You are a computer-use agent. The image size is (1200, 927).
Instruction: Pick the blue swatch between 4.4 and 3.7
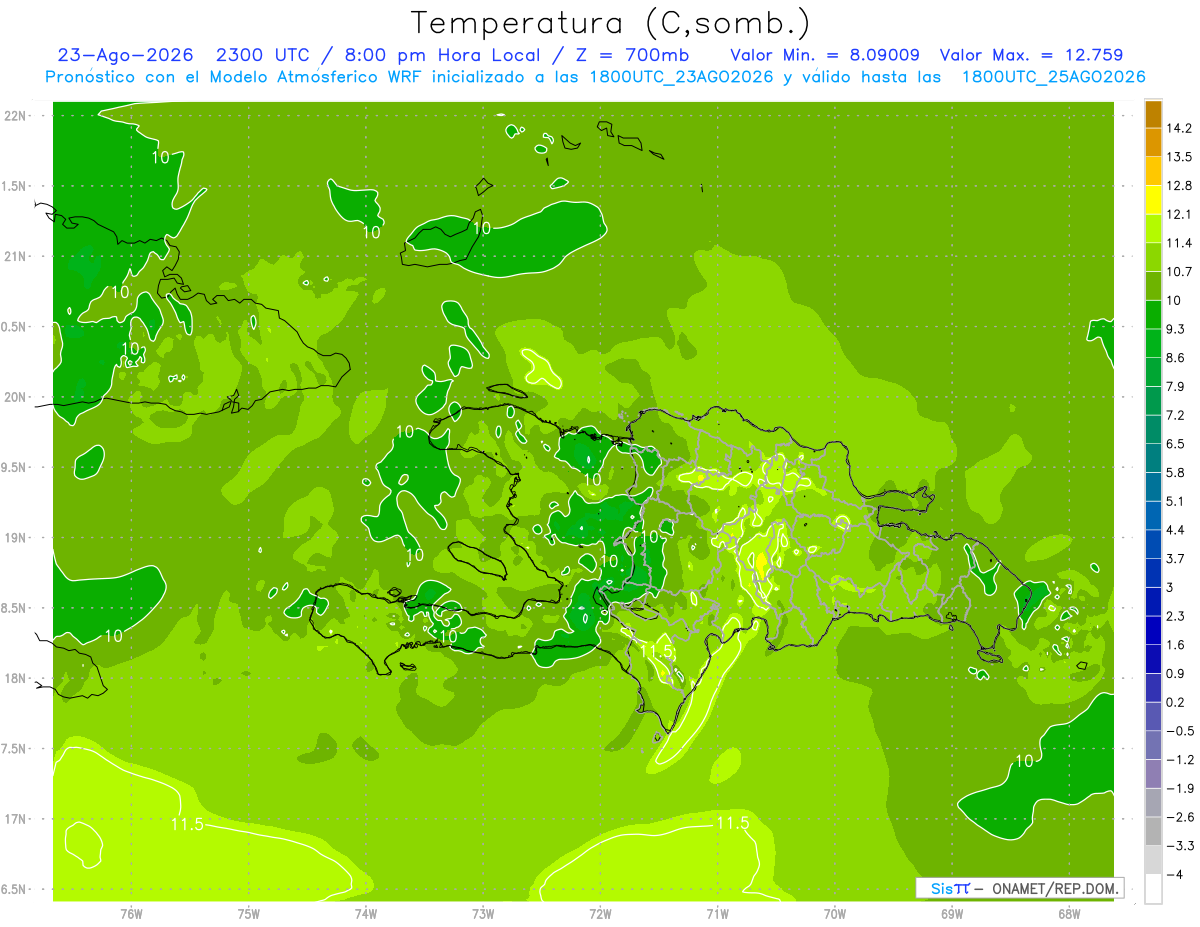(1153, 544)
